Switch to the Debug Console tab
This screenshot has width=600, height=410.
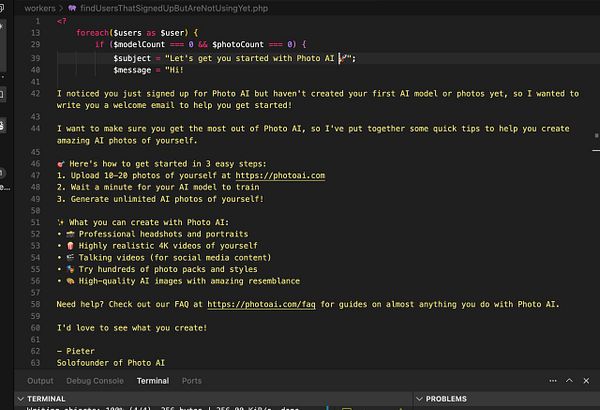pyautogui.click(x=95, y=381)
